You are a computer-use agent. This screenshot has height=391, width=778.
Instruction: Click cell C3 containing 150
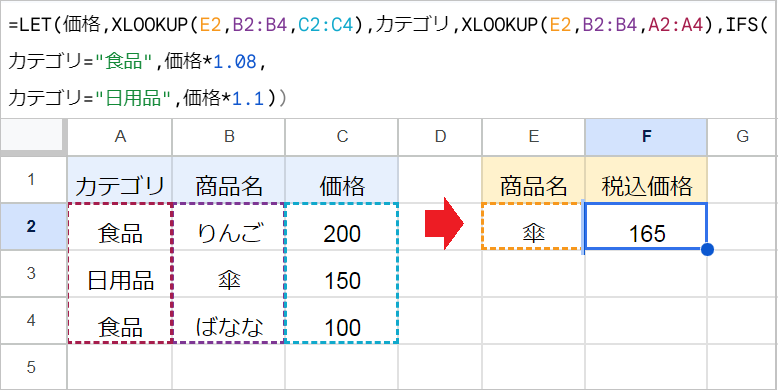(x=341, y=273)
